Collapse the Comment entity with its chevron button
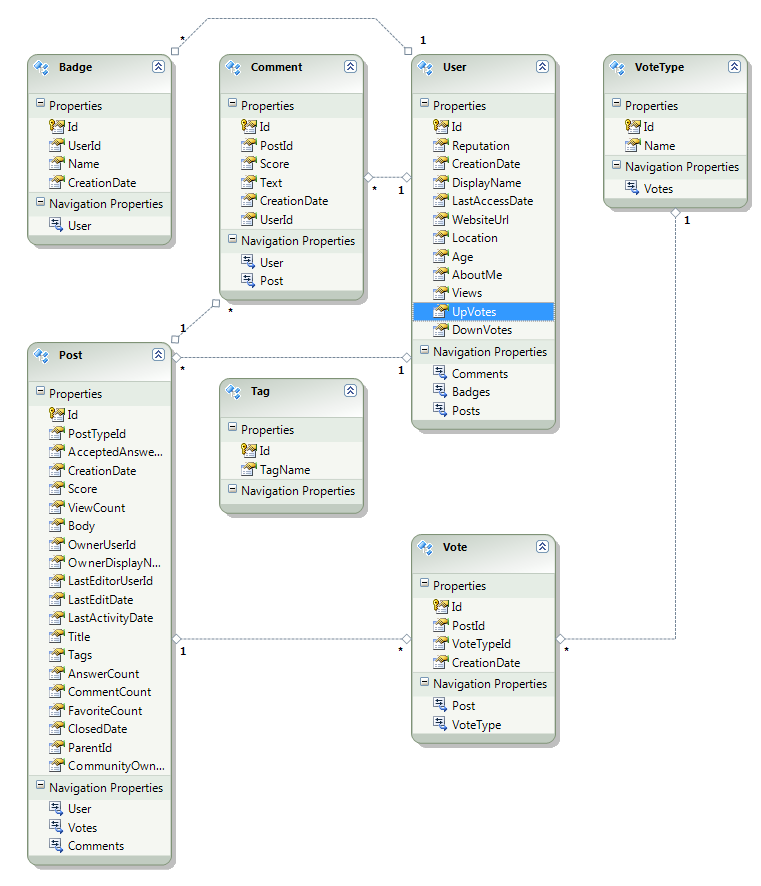 [x=350, y=67]
